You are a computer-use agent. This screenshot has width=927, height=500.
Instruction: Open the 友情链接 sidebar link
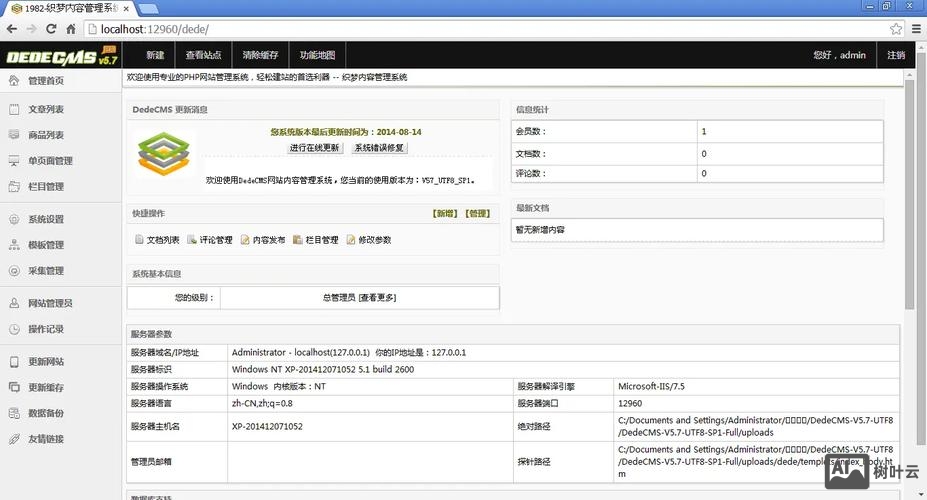click(x=46, y=439)
